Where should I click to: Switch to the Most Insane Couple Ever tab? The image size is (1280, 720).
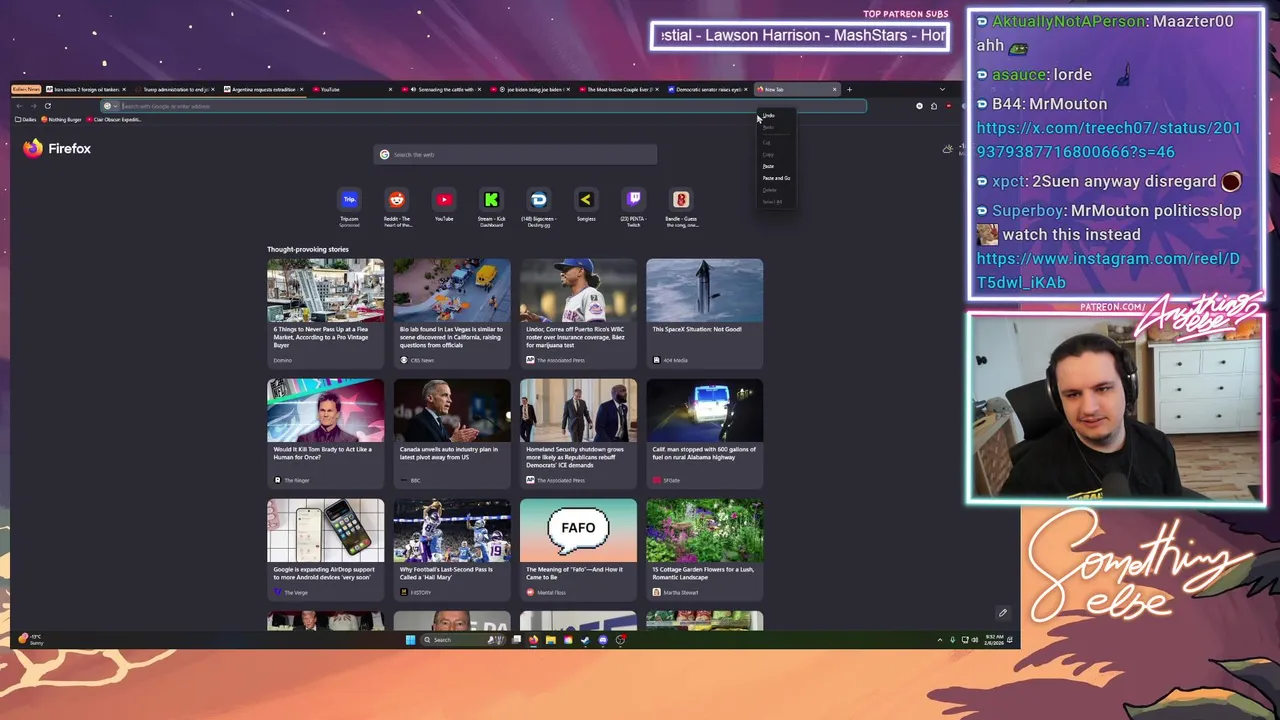[x=619, y=89]
